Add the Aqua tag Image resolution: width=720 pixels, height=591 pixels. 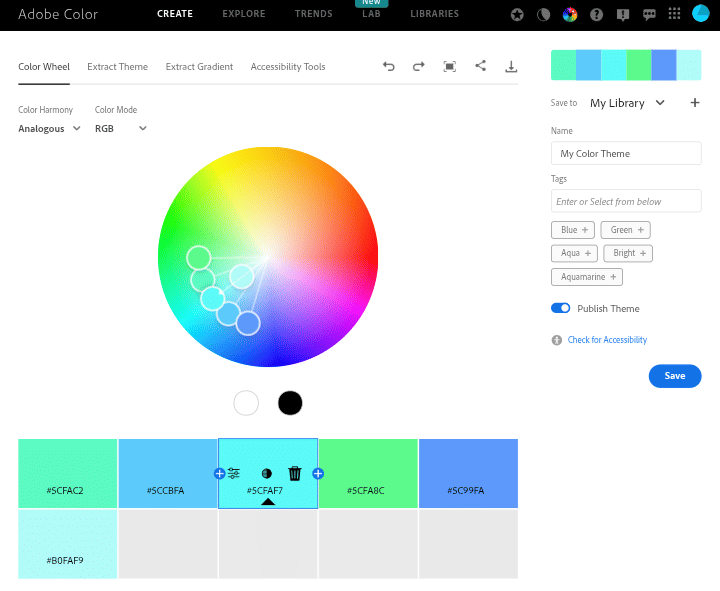pos(574,253)
